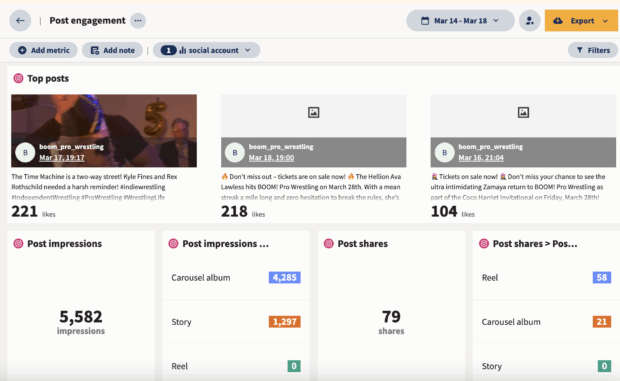Click the Ava Lawless tickets post caption
The height and width of the screenshot is (381, 620).
[311, 187]
